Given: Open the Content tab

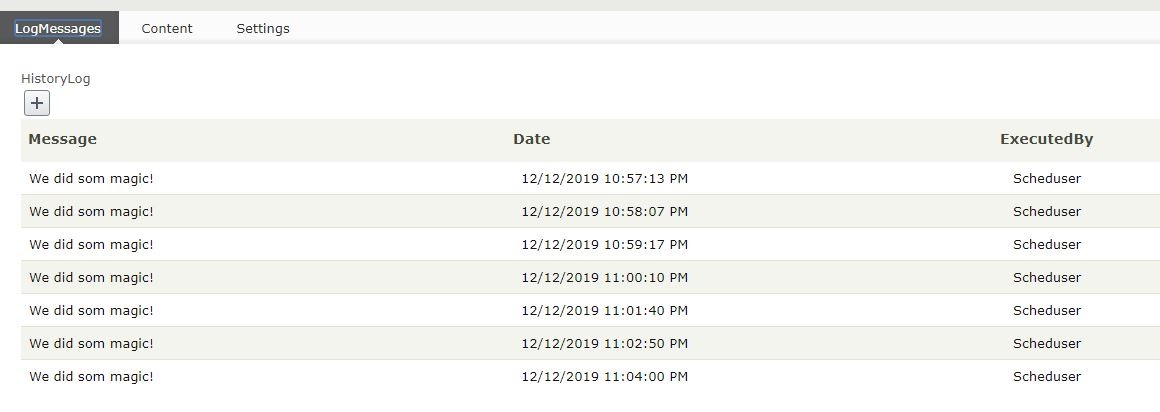Looking at the screenshot, I should (x=167, y=28).
